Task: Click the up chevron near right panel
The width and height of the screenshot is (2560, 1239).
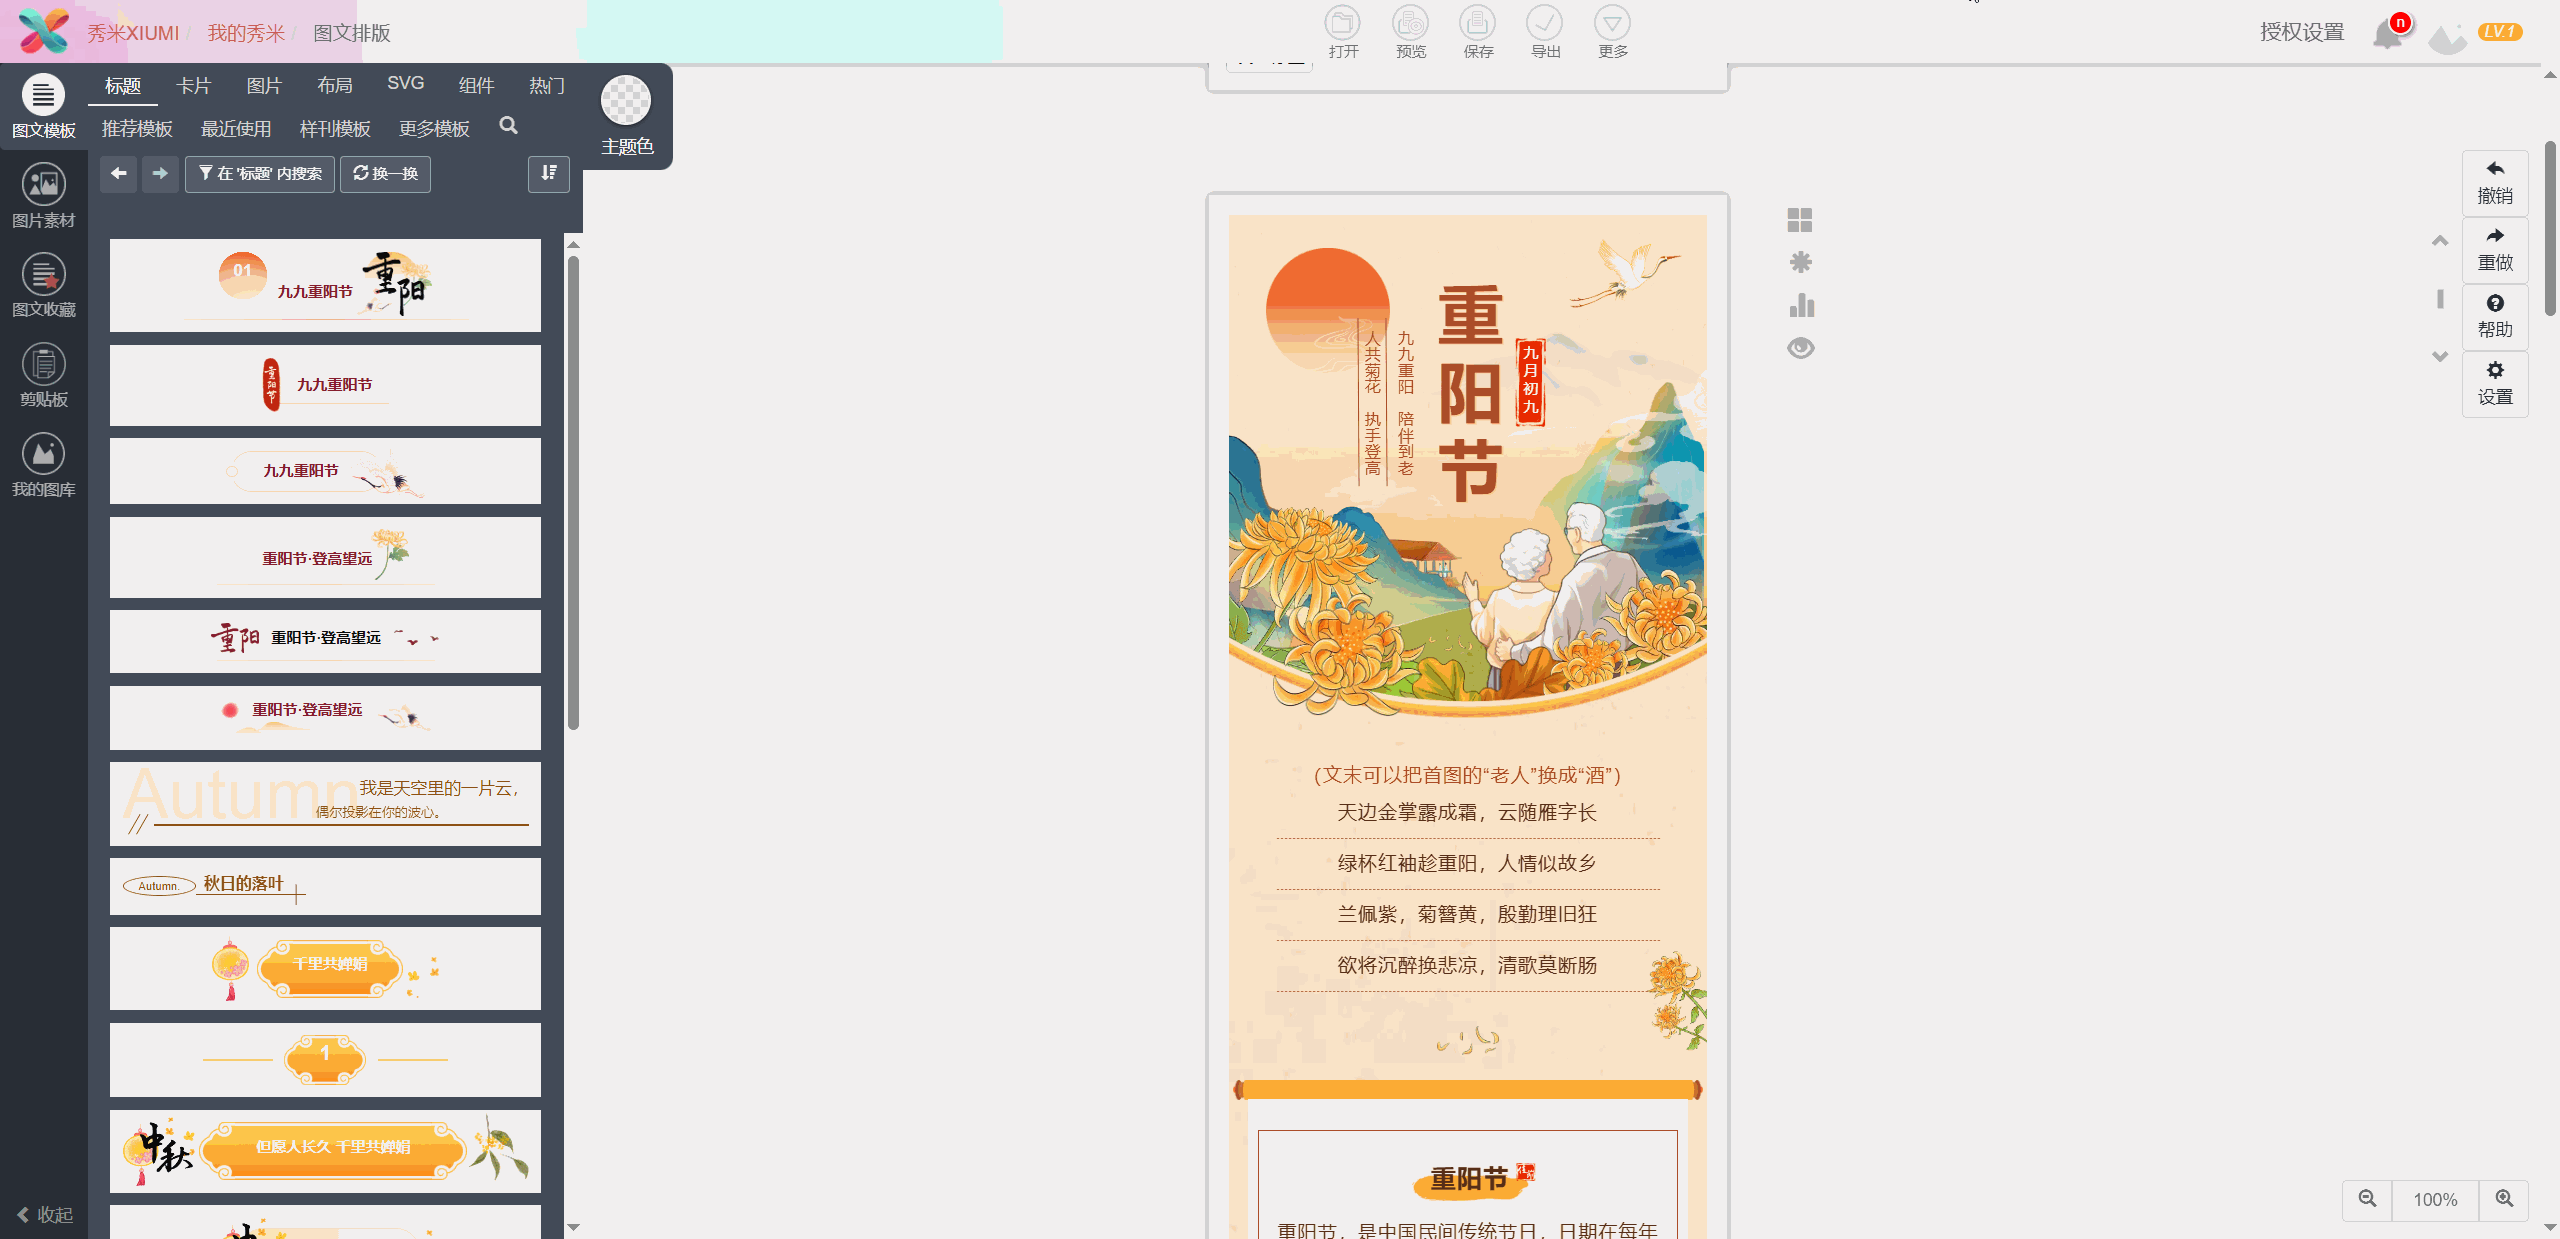Action: tap(2440, 241)
